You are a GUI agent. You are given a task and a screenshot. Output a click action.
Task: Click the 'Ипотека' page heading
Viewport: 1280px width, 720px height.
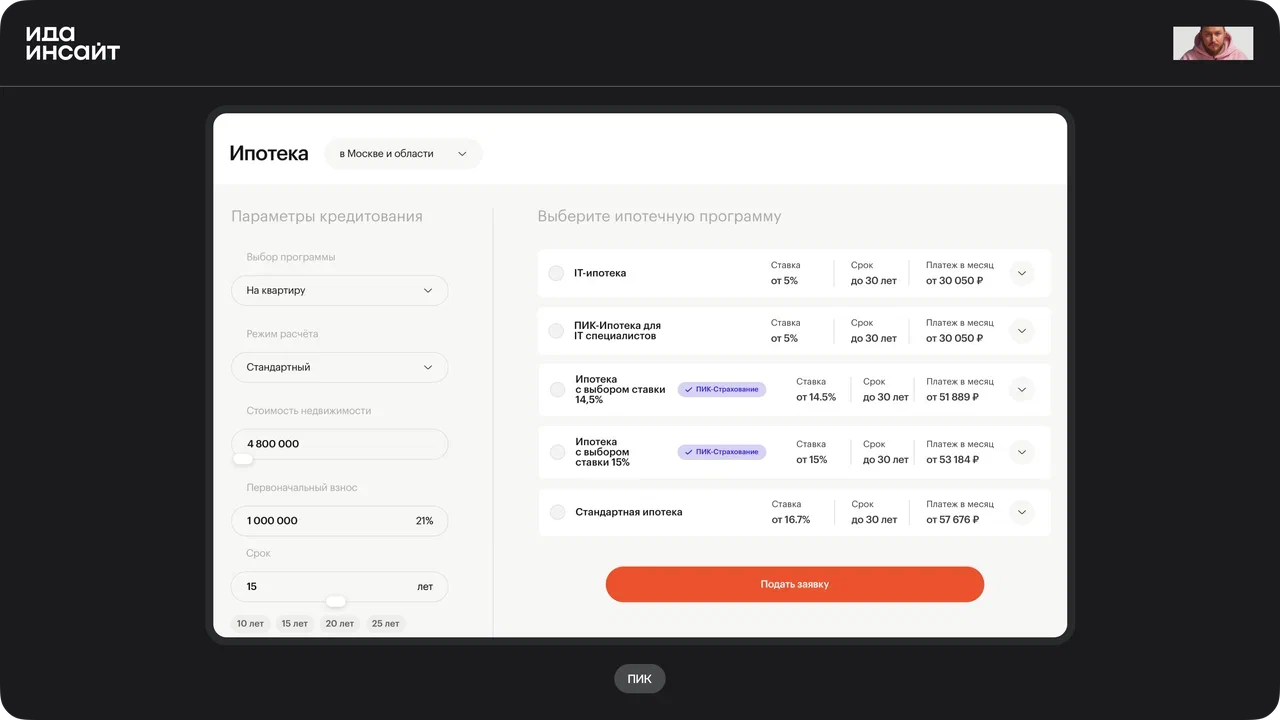point(269,154)
